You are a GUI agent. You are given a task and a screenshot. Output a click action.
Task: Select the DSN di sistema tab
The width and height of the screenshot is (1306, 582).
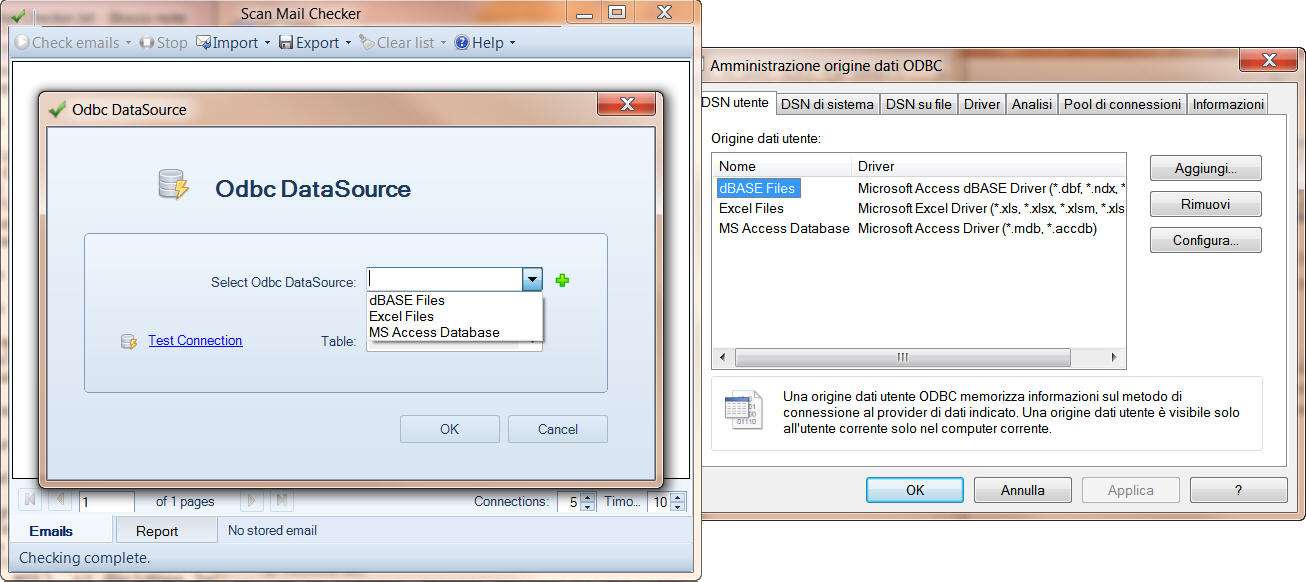tap(827, 104)
